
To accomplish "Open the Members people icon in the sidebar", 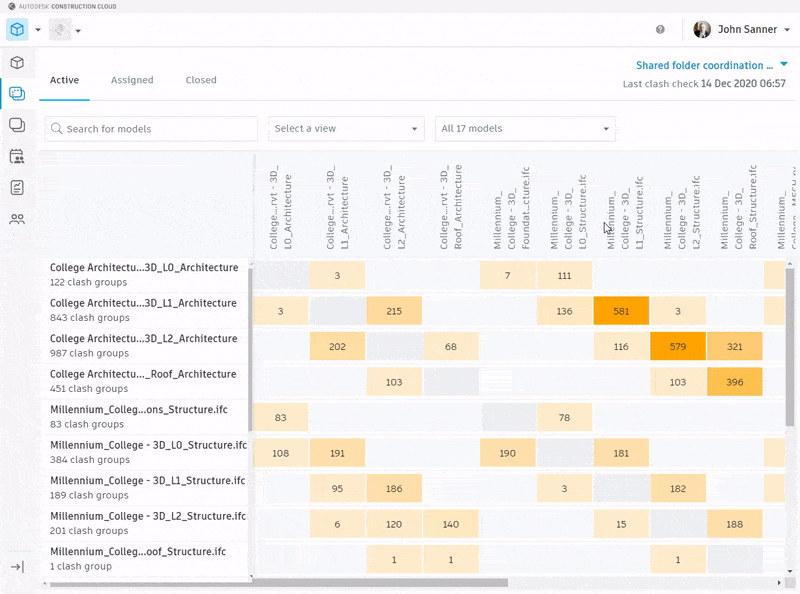I will [17, 219].
